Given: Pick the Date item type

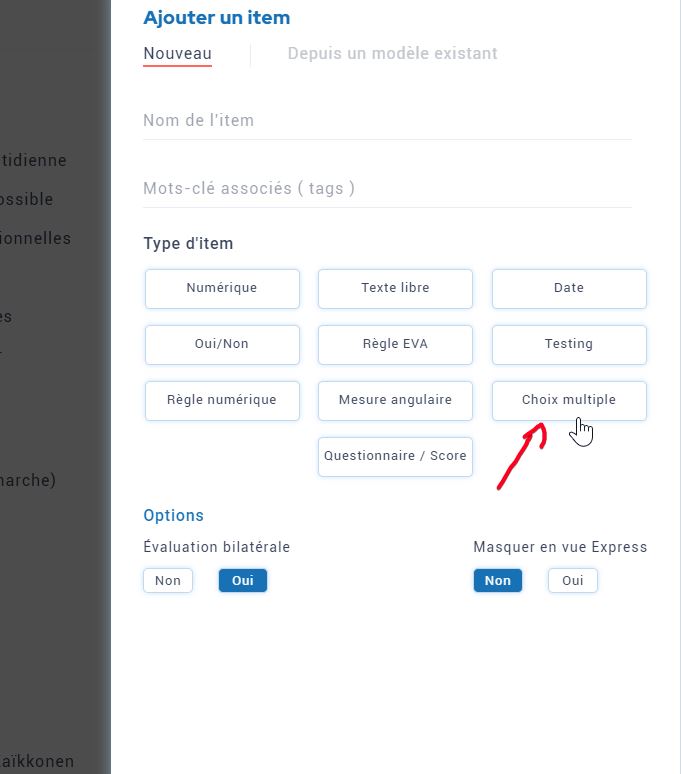Looking at the screenshot, I should point(569,289).
